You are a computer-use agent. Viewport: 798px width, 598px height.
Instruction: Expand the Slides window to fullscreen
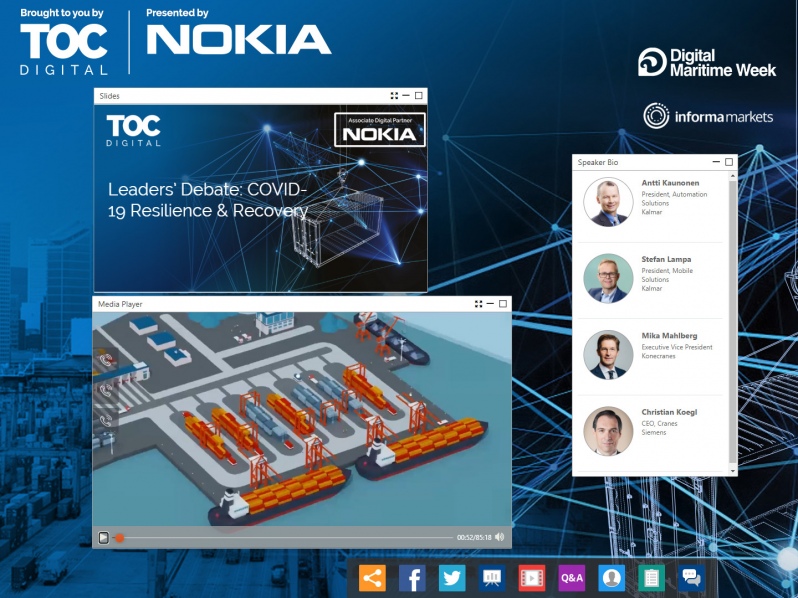(394, 96)
